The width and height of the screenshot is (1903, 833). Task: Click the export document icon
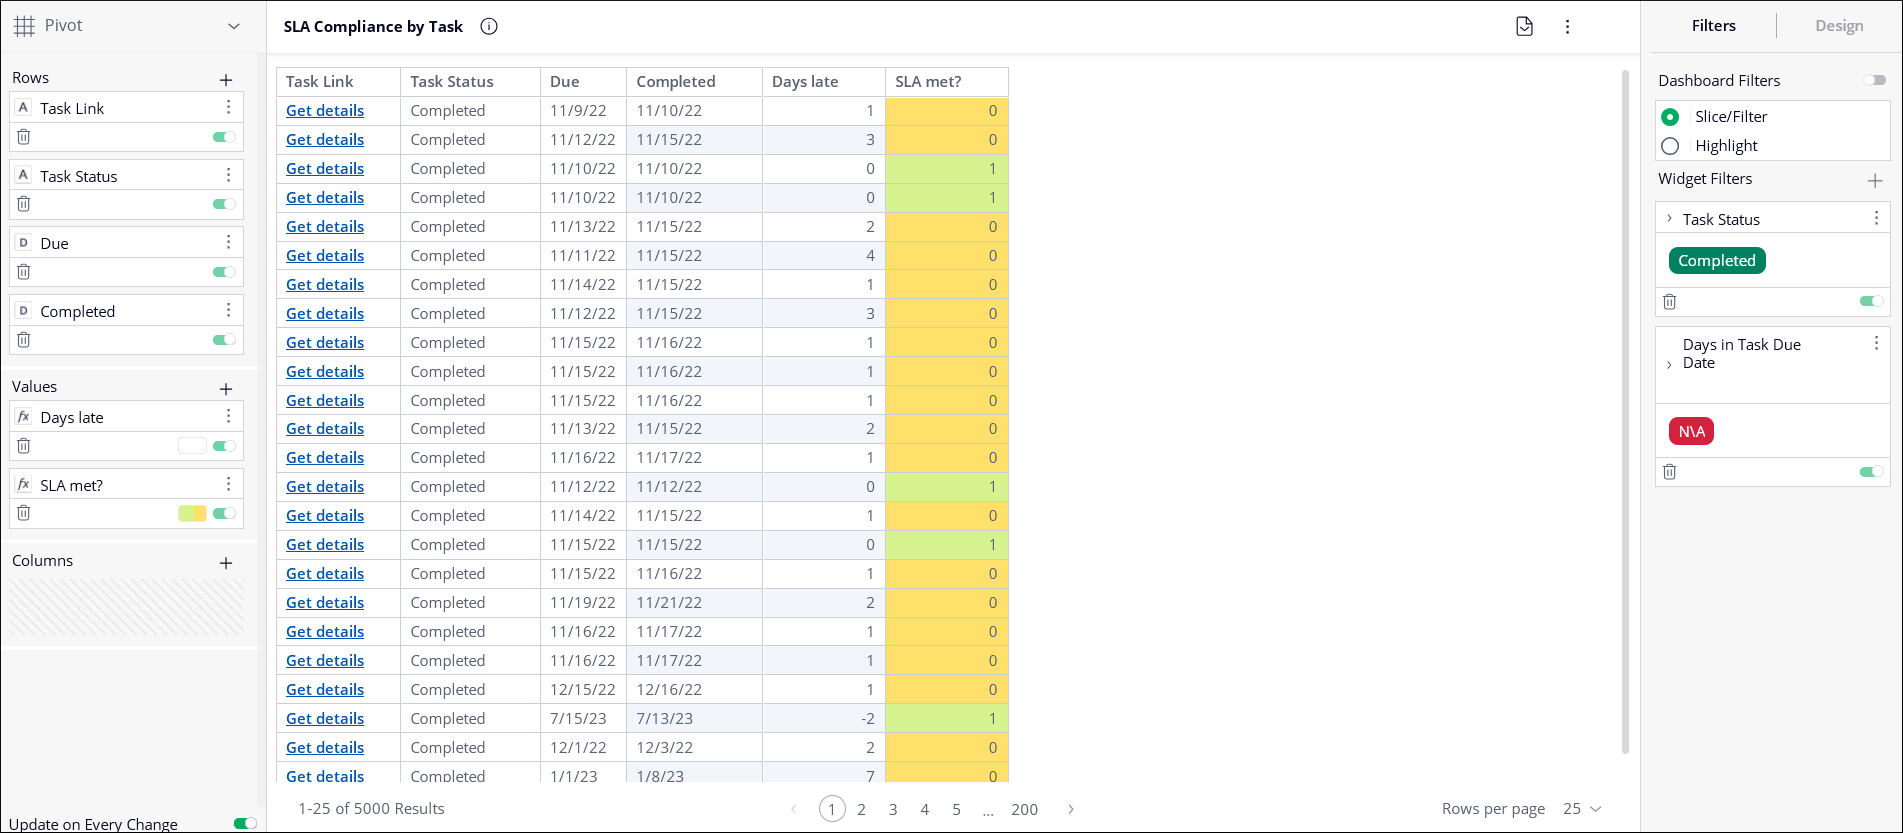tap(1524, 27)
